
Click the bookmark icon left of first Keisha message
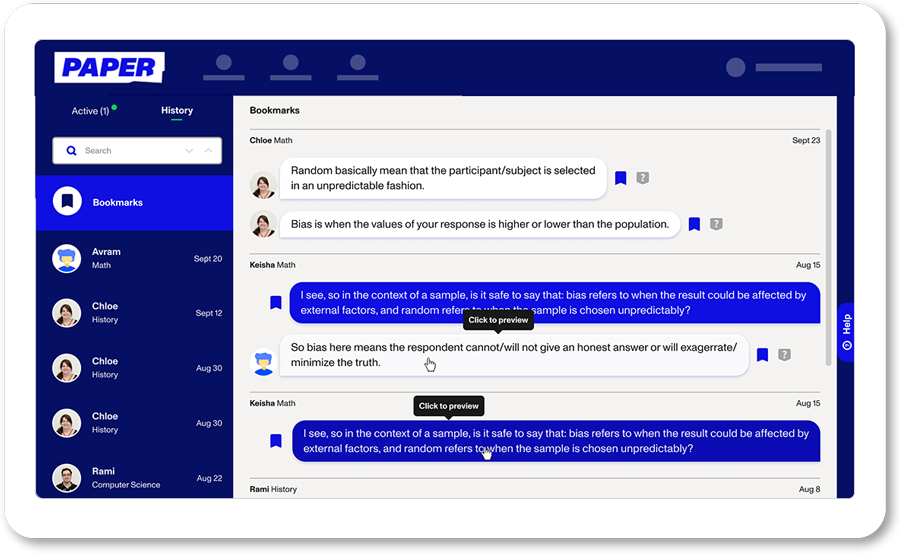point(276,303)
